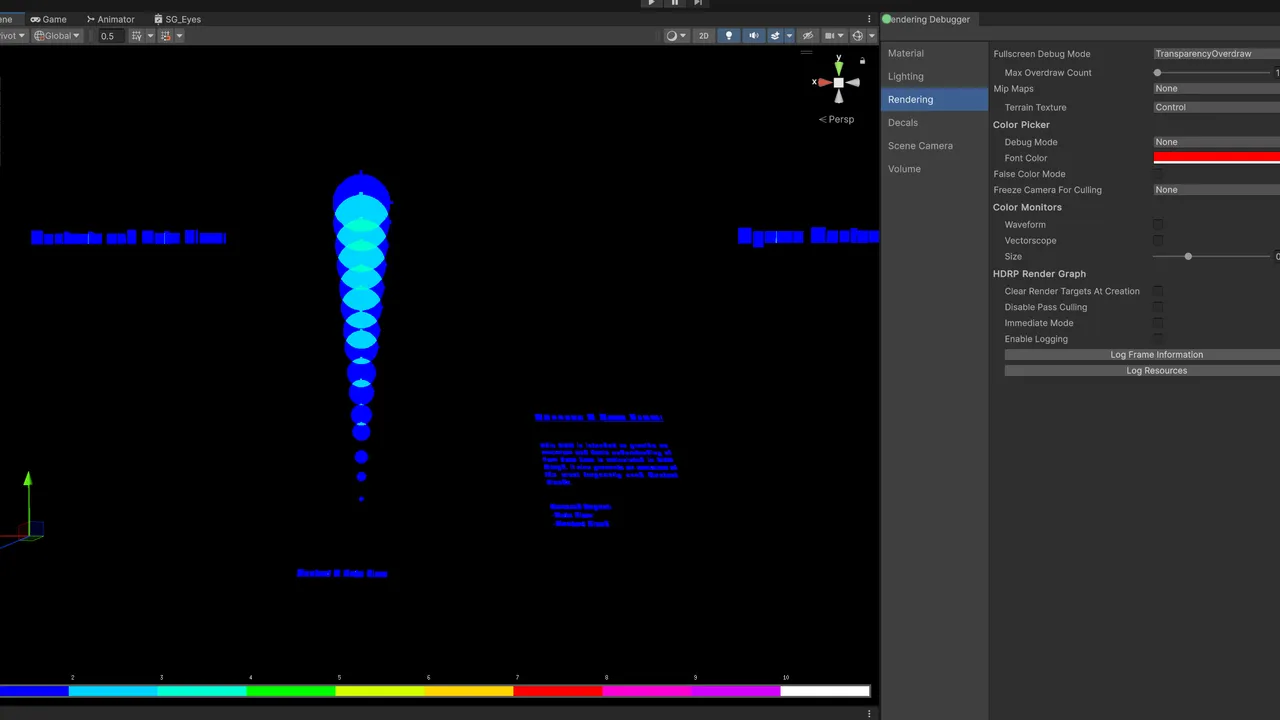Viewport: 1280px width, 720px height.
Task: Open Freeze Camera For Culling dropdown
Action: (x=1216, y=190)
